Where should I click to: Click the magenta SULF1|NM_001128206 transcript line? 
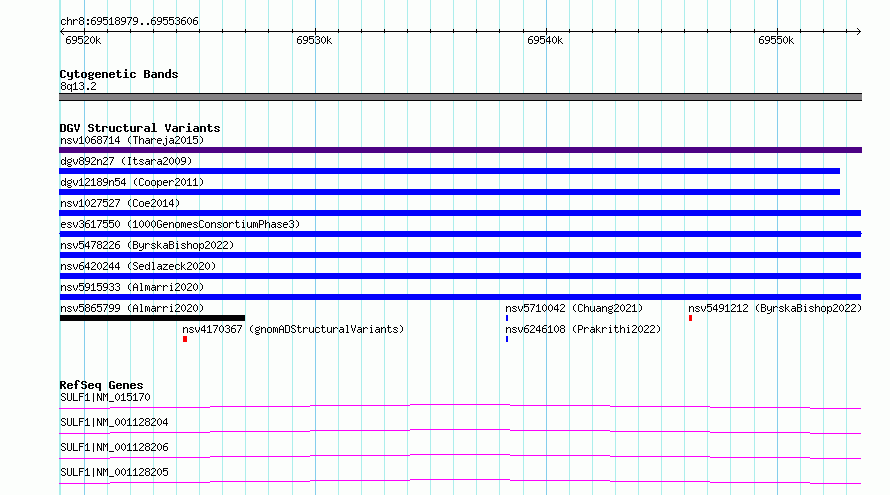point(460,456)
